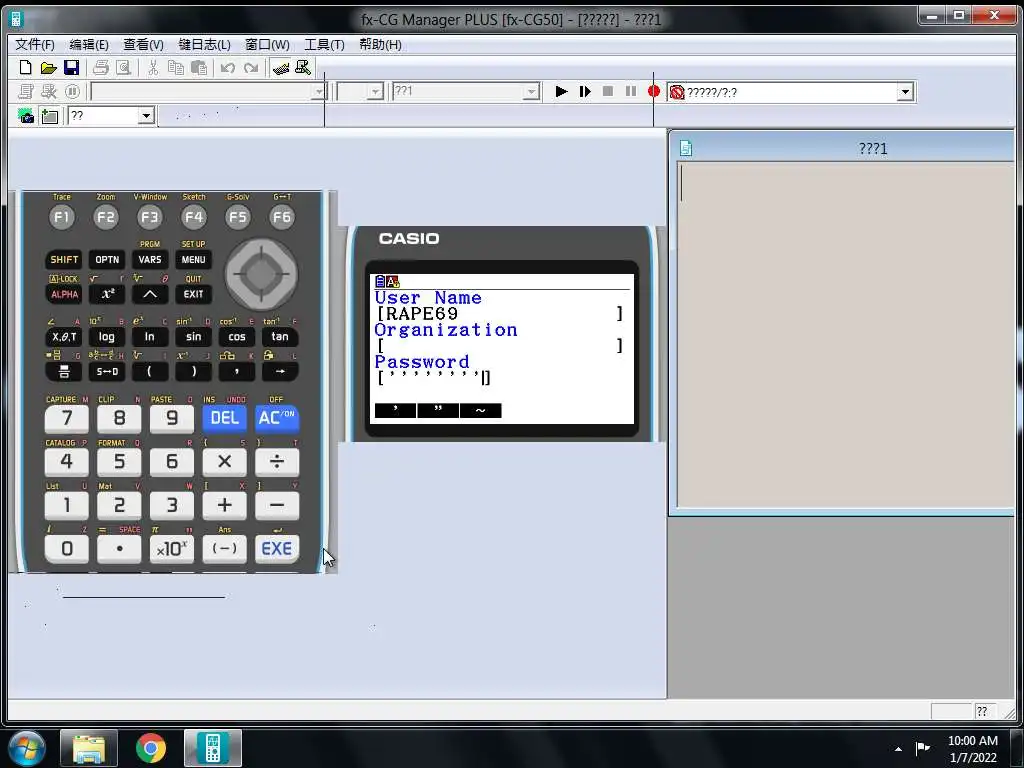1024x768 pixels.
Task: Click number key 7
Action: tap(67, 418)
